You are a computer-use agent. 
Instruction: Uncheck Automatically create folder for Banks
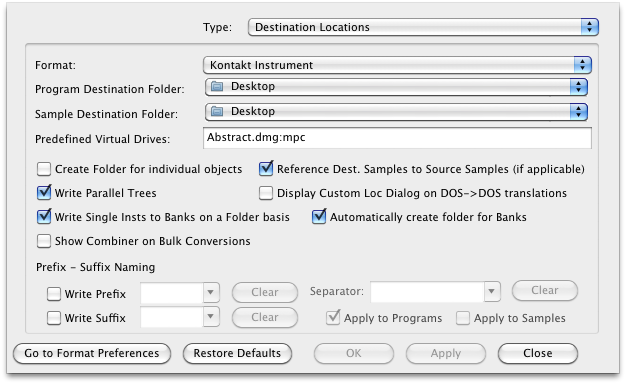[x=319, y=216]
